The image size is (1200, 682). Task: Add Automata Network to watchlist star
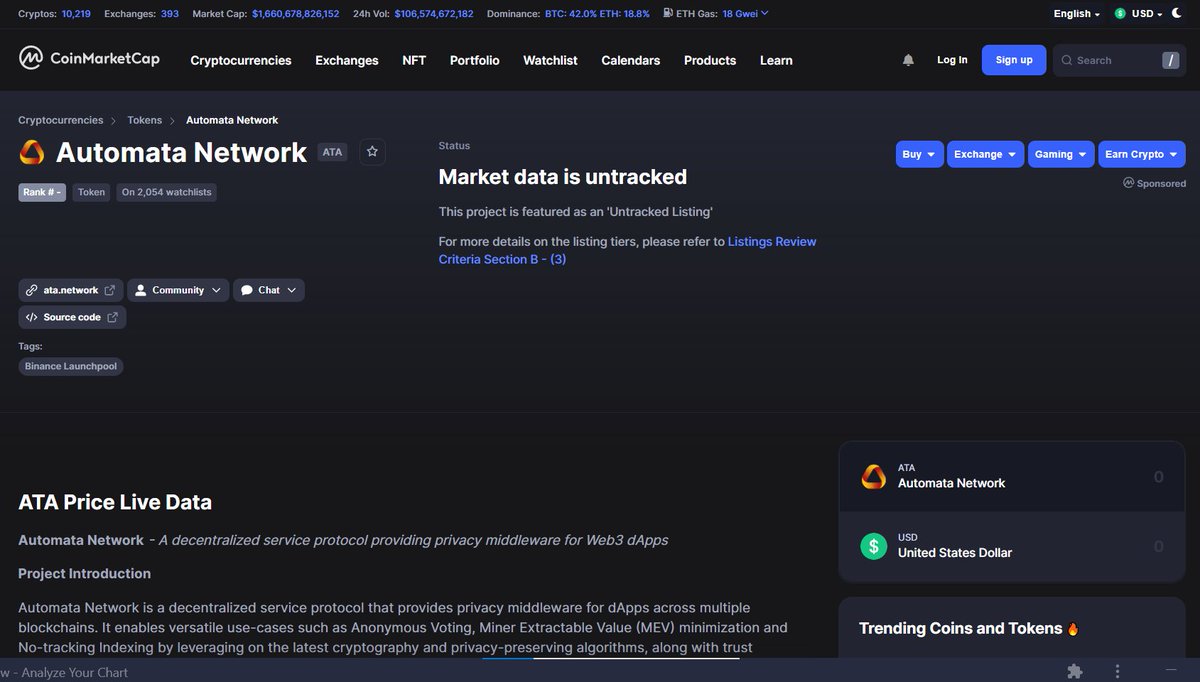point(372,152)
